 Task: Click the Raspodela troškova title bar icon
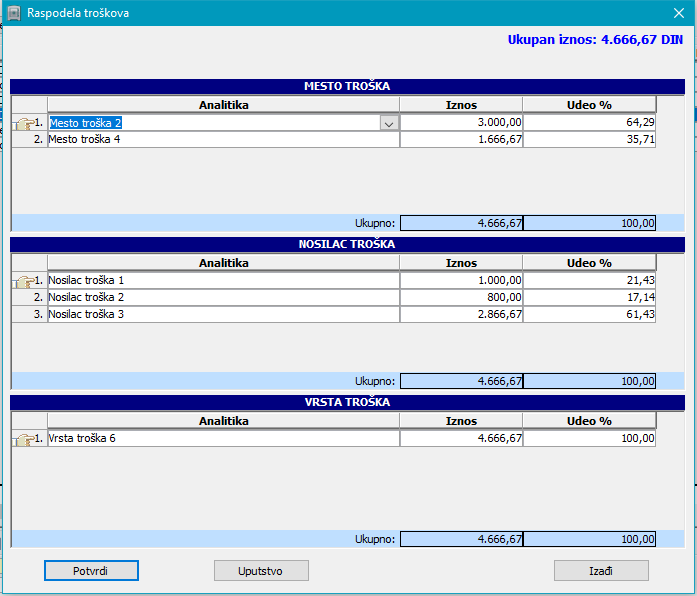pos(14,14)
